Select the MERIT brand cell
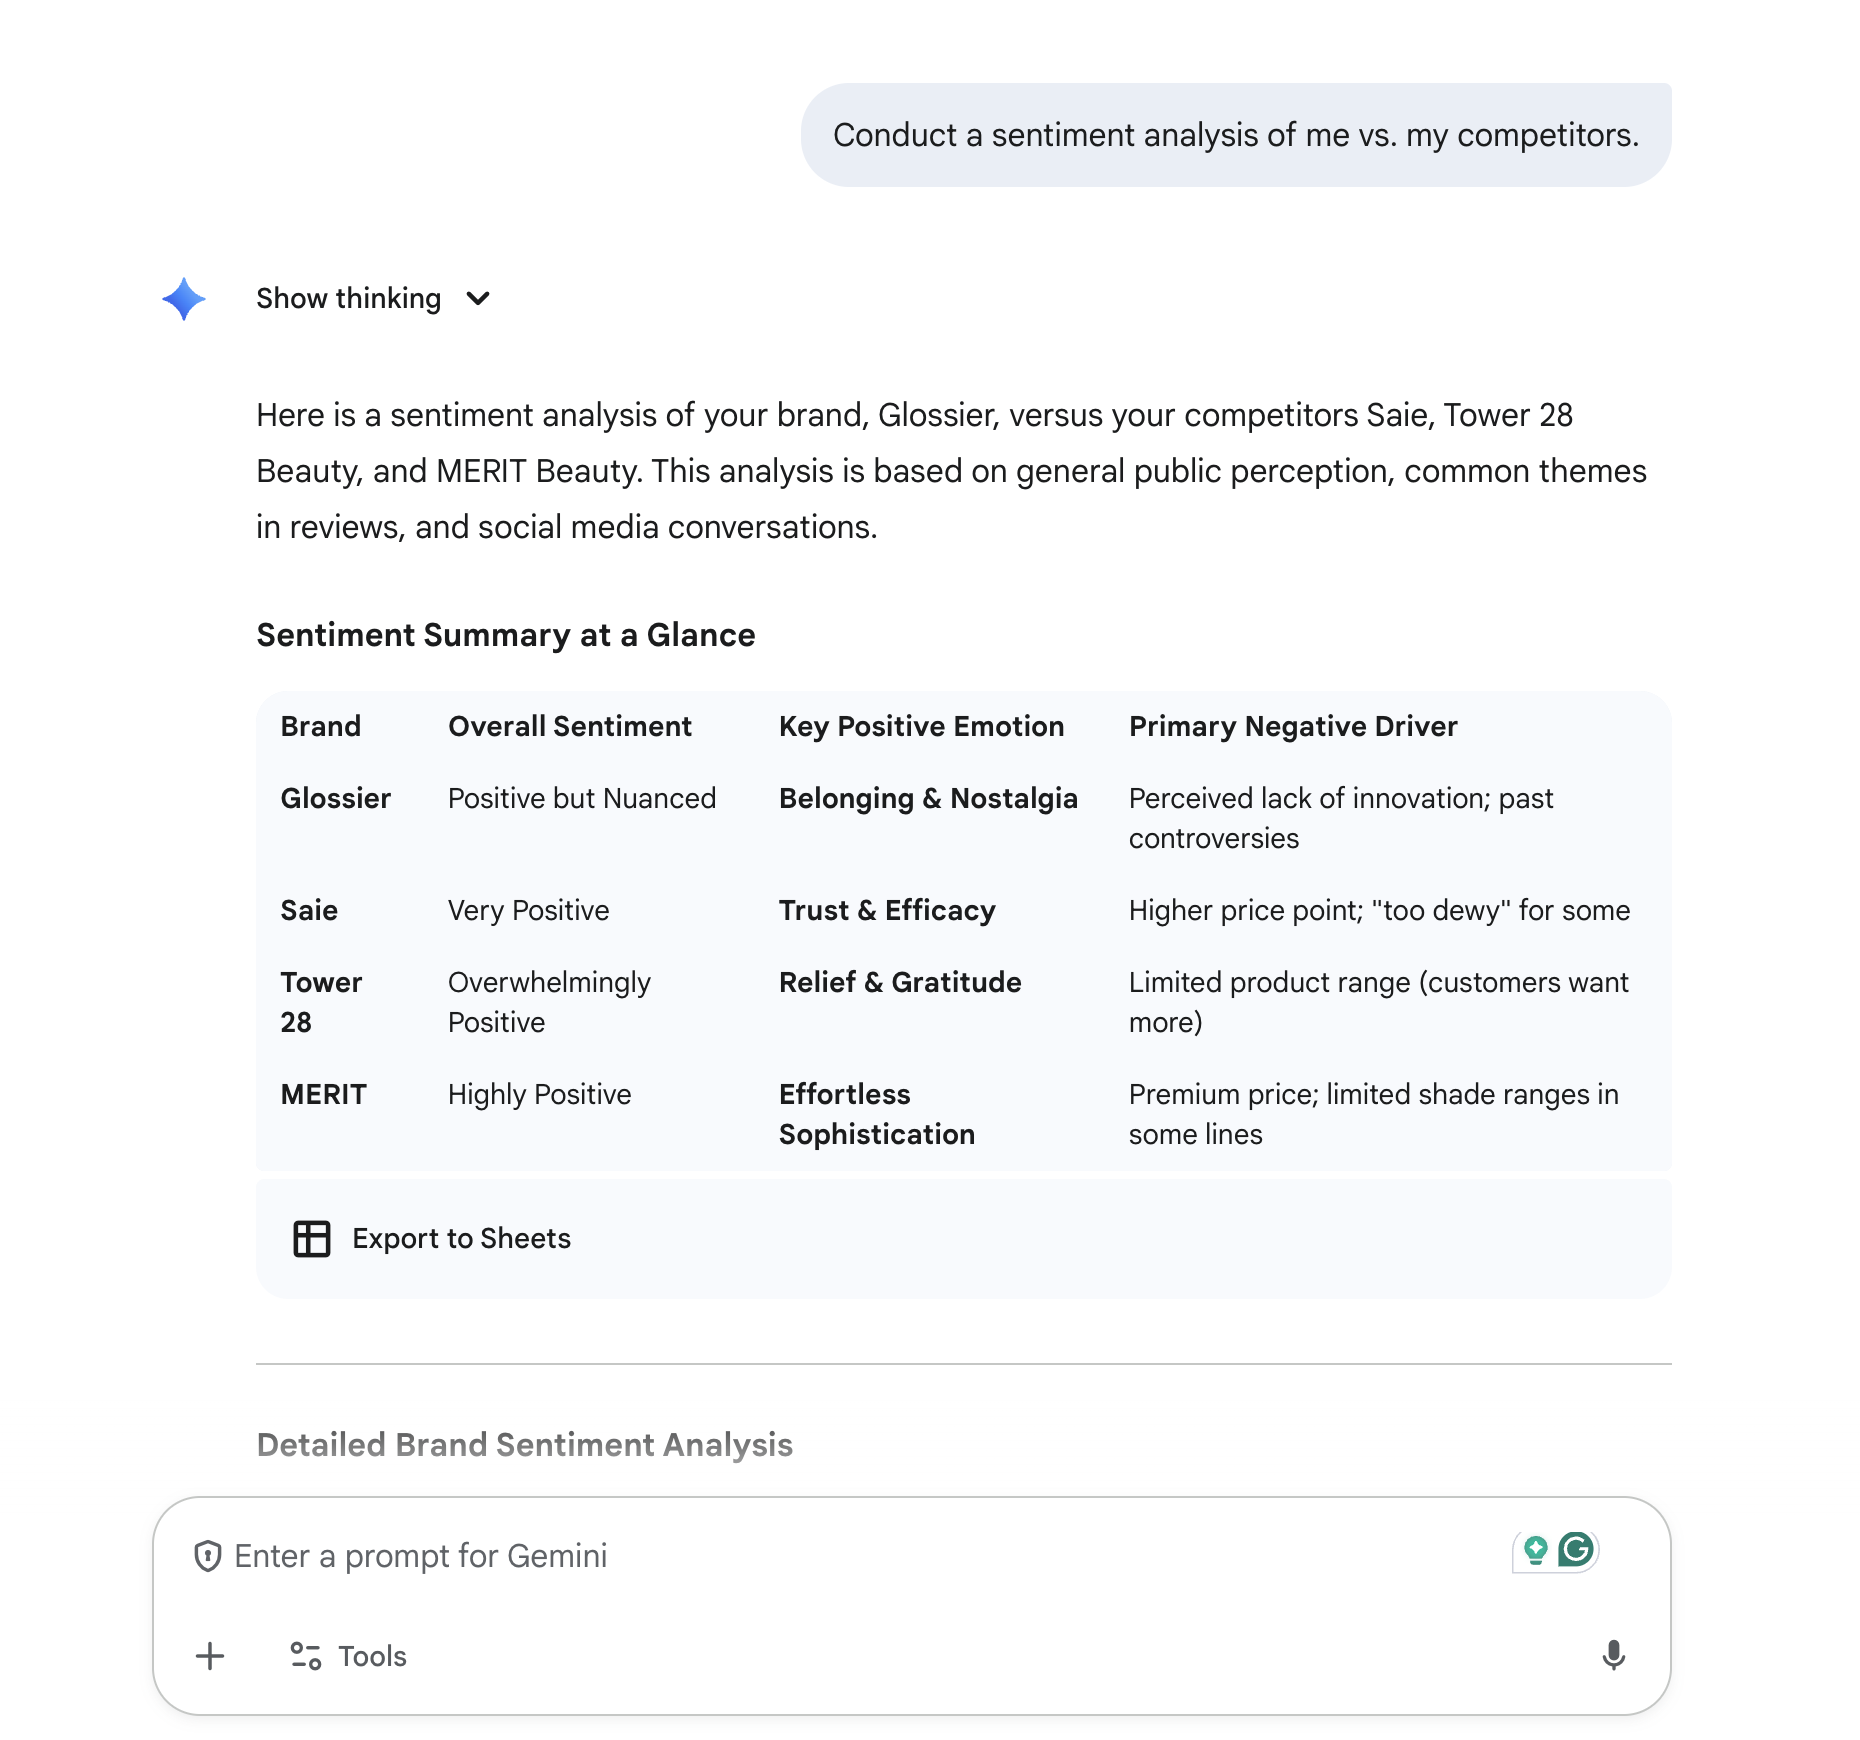 pos(323,1095)
